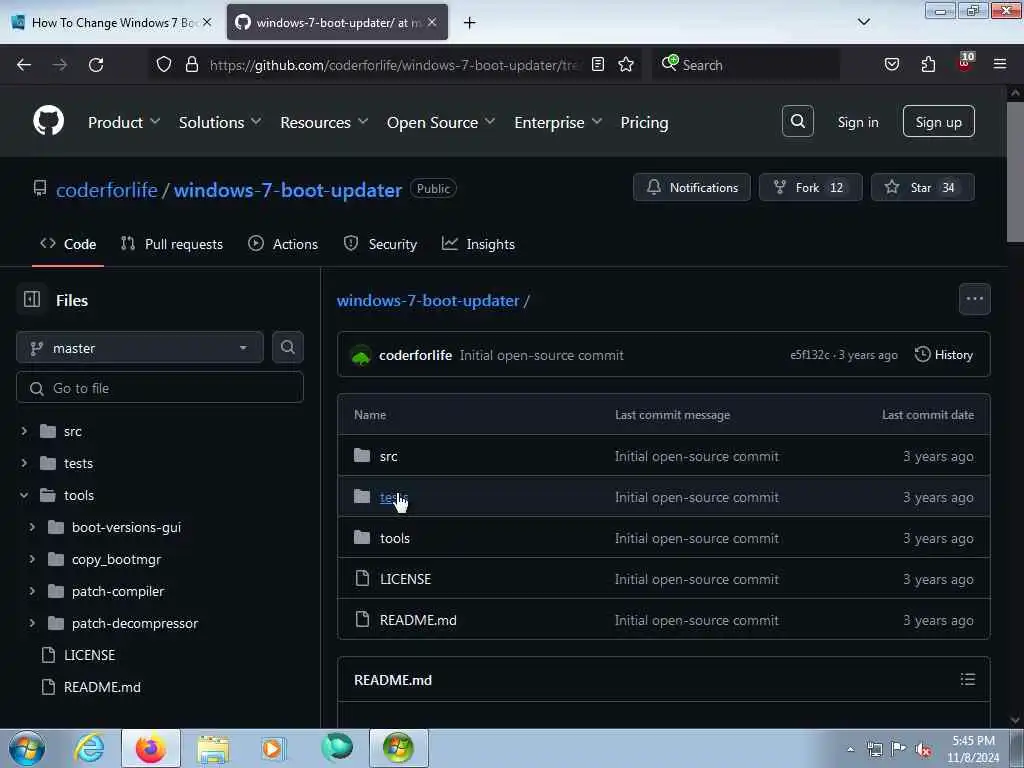This screenshot has width=1024, height=768.
Task: Collapse the Files side panel icon
Action: click(x=32, y=299)
